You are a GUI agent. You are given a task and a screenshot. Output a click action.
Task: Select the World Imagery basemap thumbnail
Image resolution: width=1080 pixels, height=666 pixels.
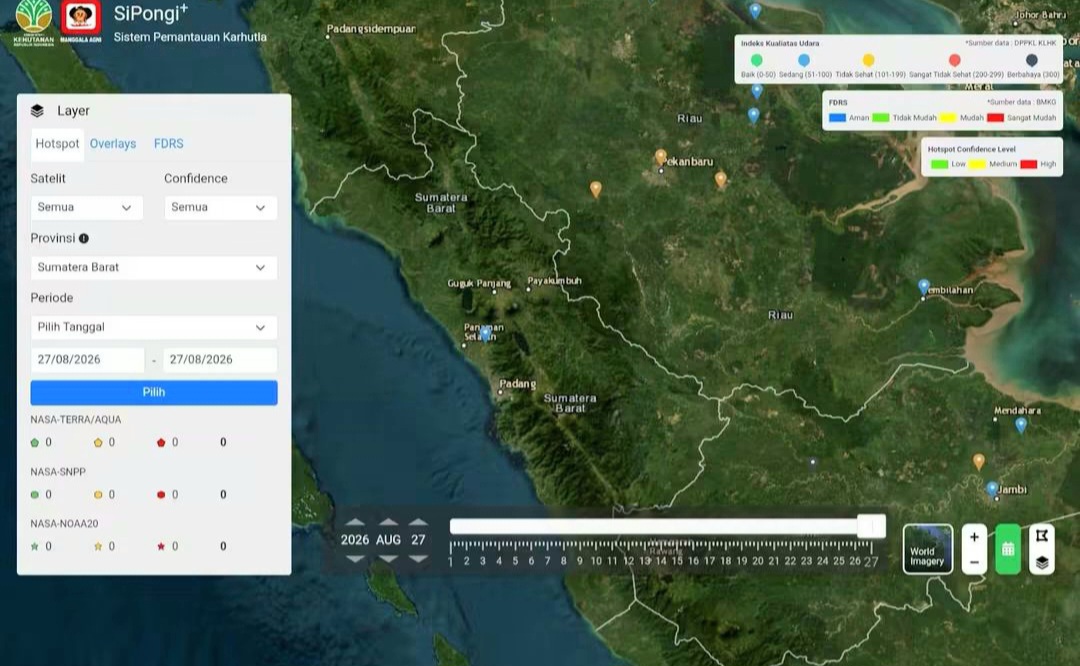(x=928, y=549)
